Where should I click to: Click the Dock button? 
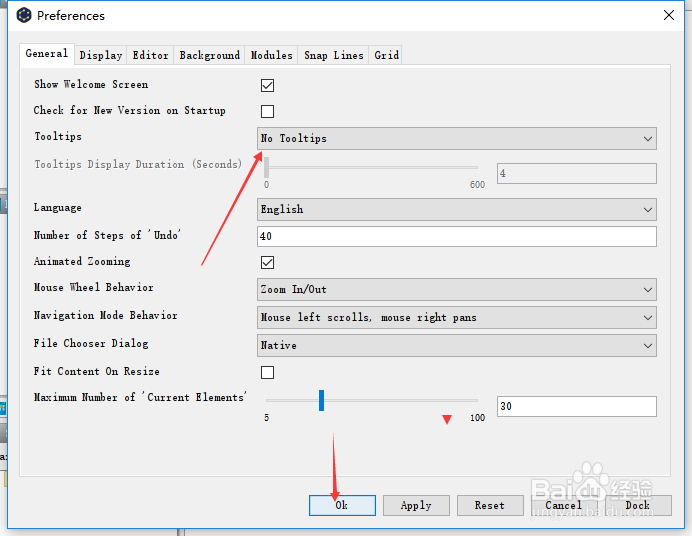coord(638,505)
